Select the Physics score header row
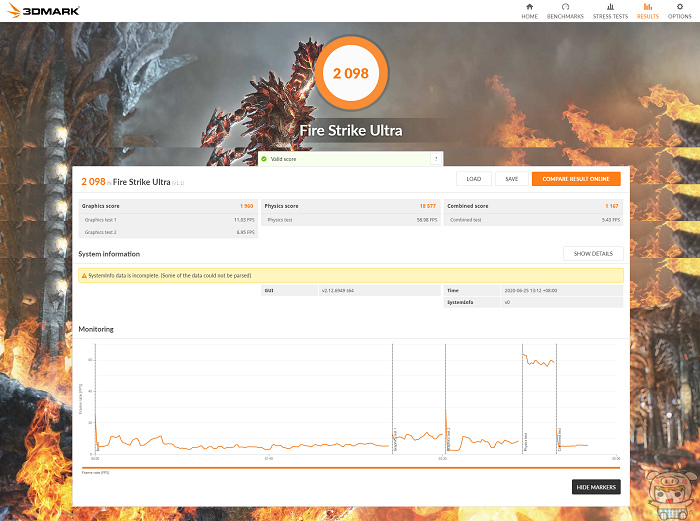This screenshot has width=700, height=521. click(350, 206)
